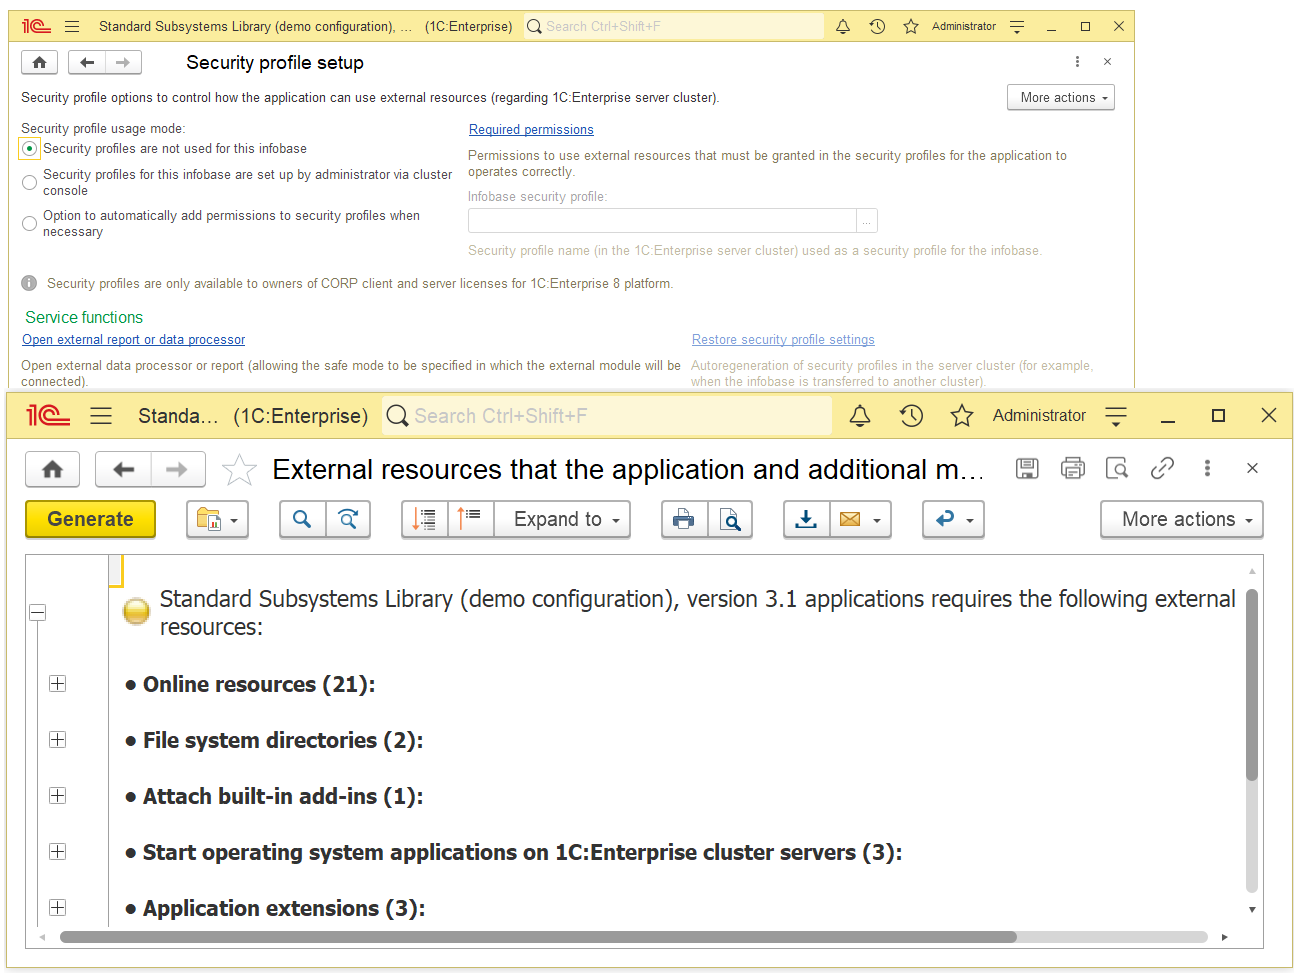Open history icon in back window title bar
1301x973 pixels.
pos(877,27)
